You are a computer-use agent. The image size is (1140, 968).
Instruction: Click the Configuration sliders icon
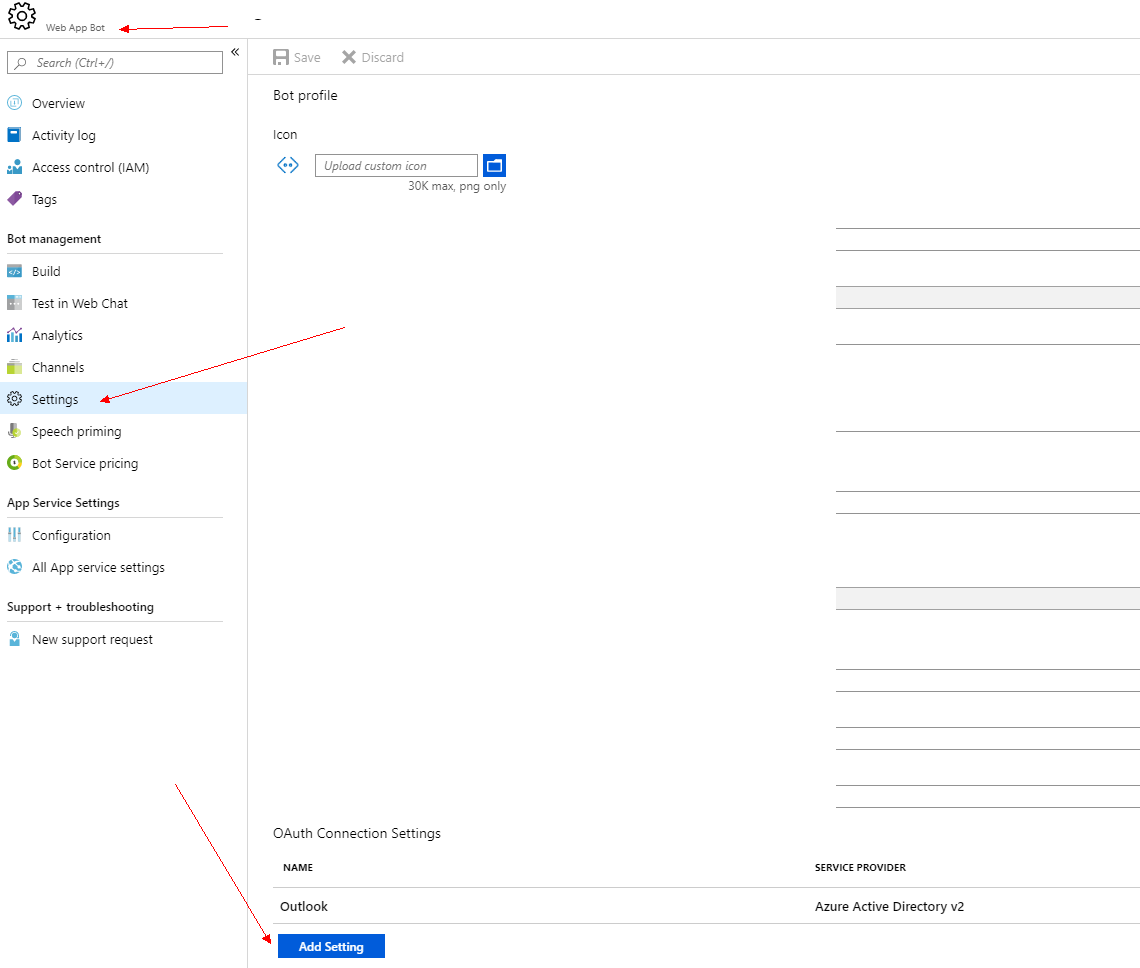[15, 535]
